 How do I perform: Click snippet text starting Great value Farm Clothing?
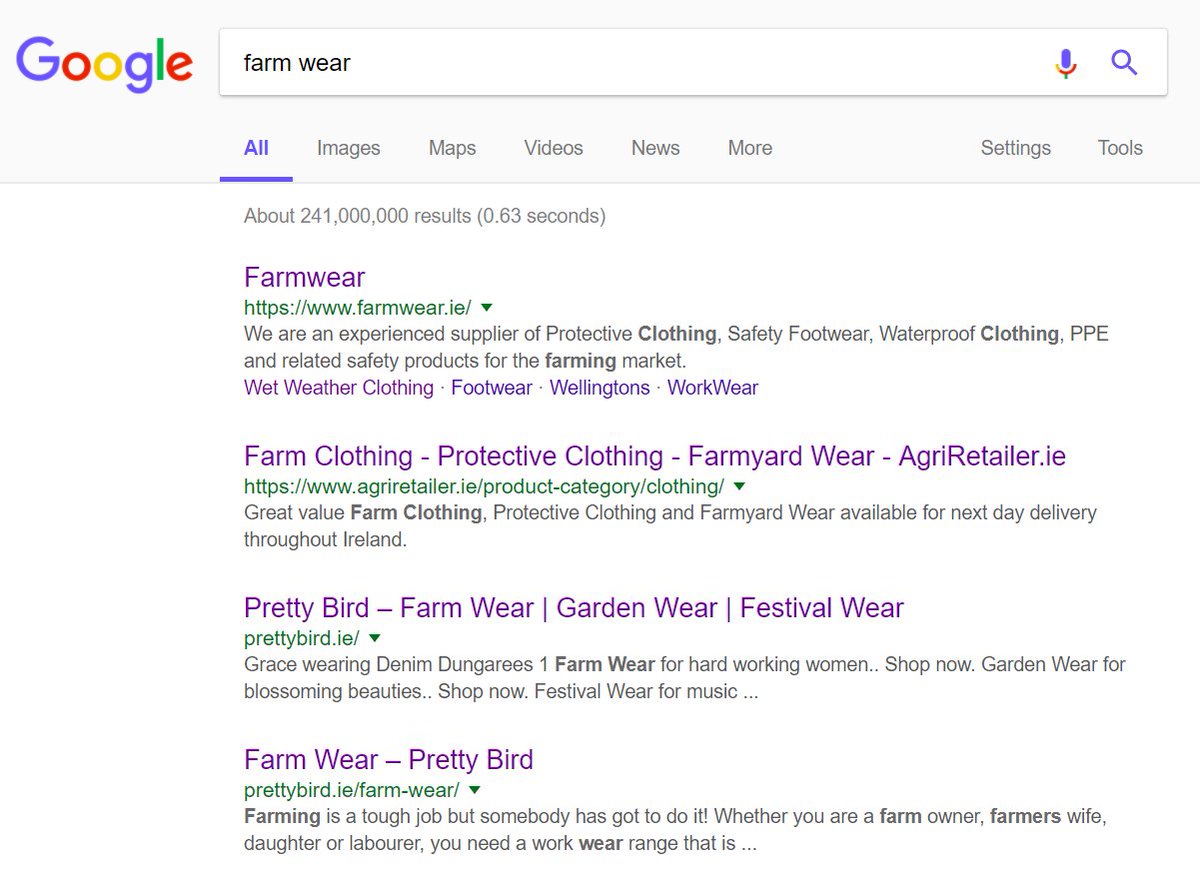pos(670,526)
